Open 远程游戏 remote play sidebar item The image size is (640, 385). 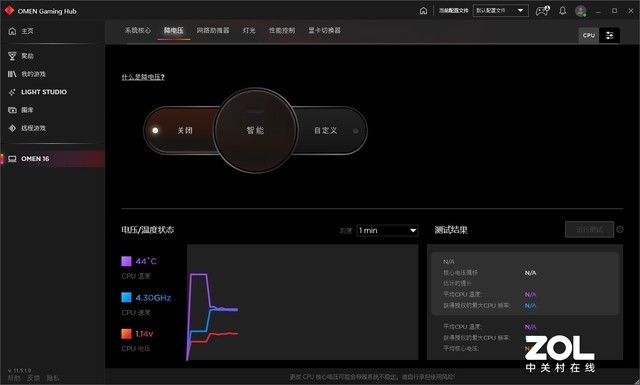coord(27,128)
